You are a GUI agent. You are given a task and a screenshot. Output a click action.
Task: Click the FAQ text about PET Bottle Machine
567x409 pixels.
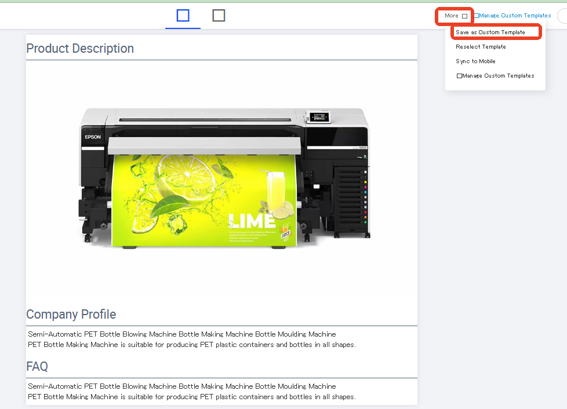click(192, 391)
